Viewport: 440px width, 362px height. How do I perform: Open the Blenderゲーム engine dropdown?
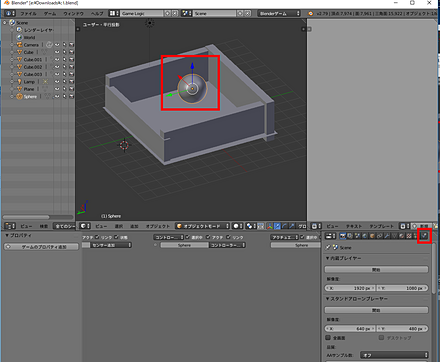pos(279,13)
